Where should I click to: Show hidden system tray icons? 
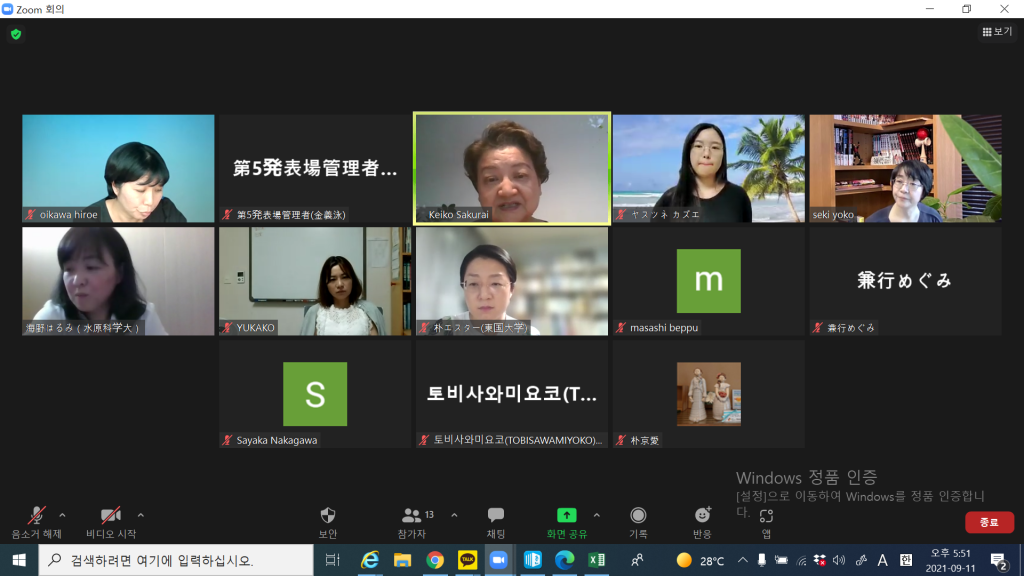coord(743,560)
